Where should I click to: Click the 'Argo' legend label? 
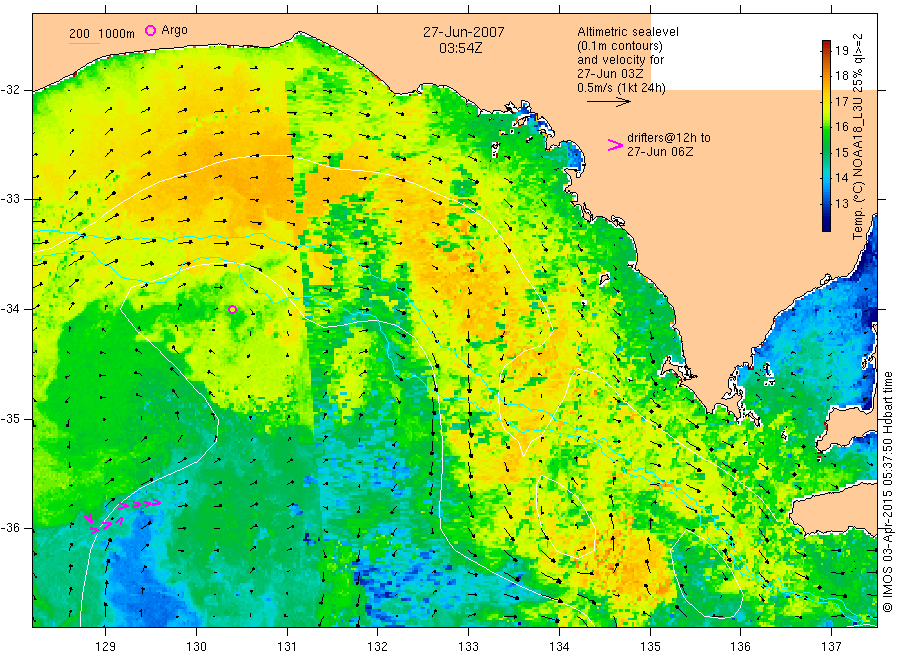point(174,30)
